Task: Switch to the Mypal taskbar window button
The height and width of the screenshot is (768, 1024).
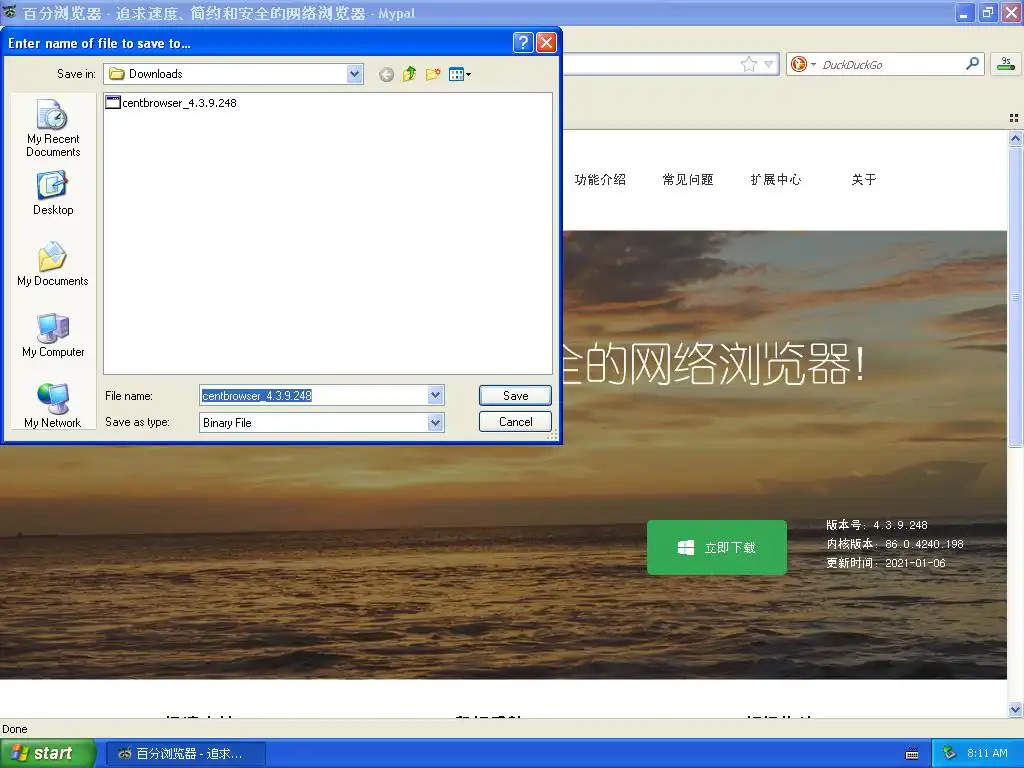Action: coord(185,754)
